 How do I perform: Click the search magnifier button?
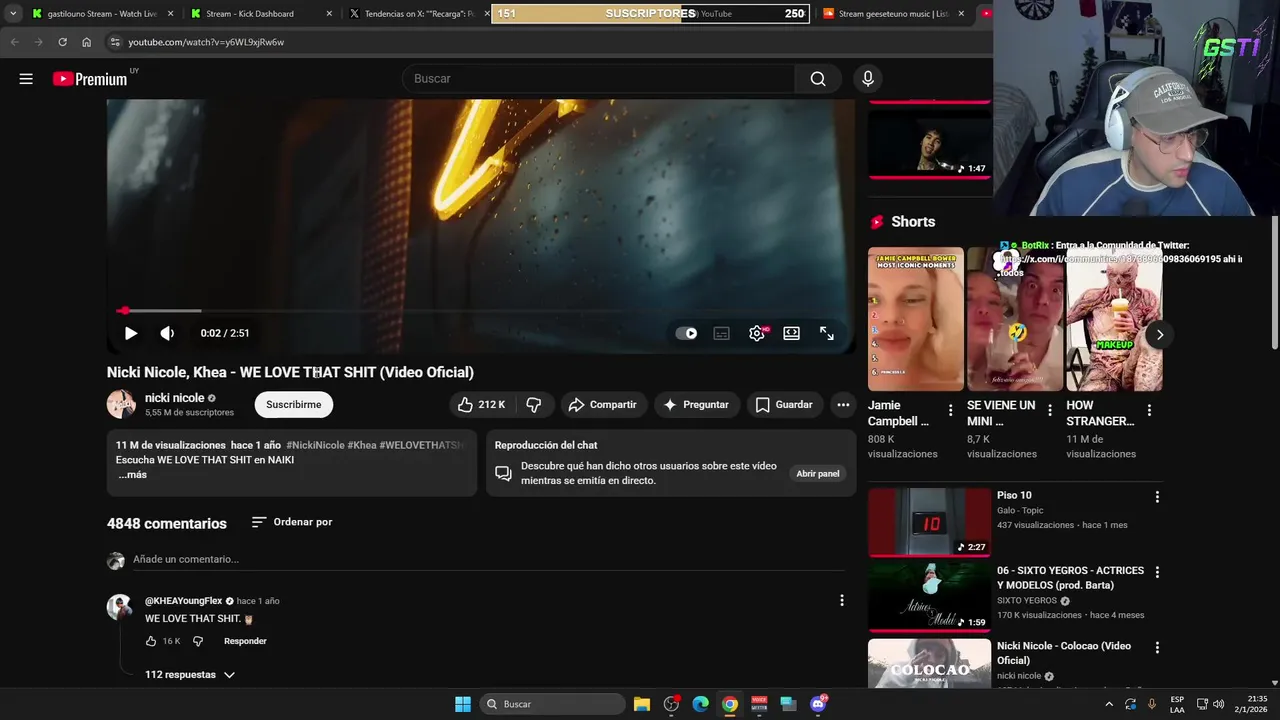pyautogui.click(x=818, y=79)
